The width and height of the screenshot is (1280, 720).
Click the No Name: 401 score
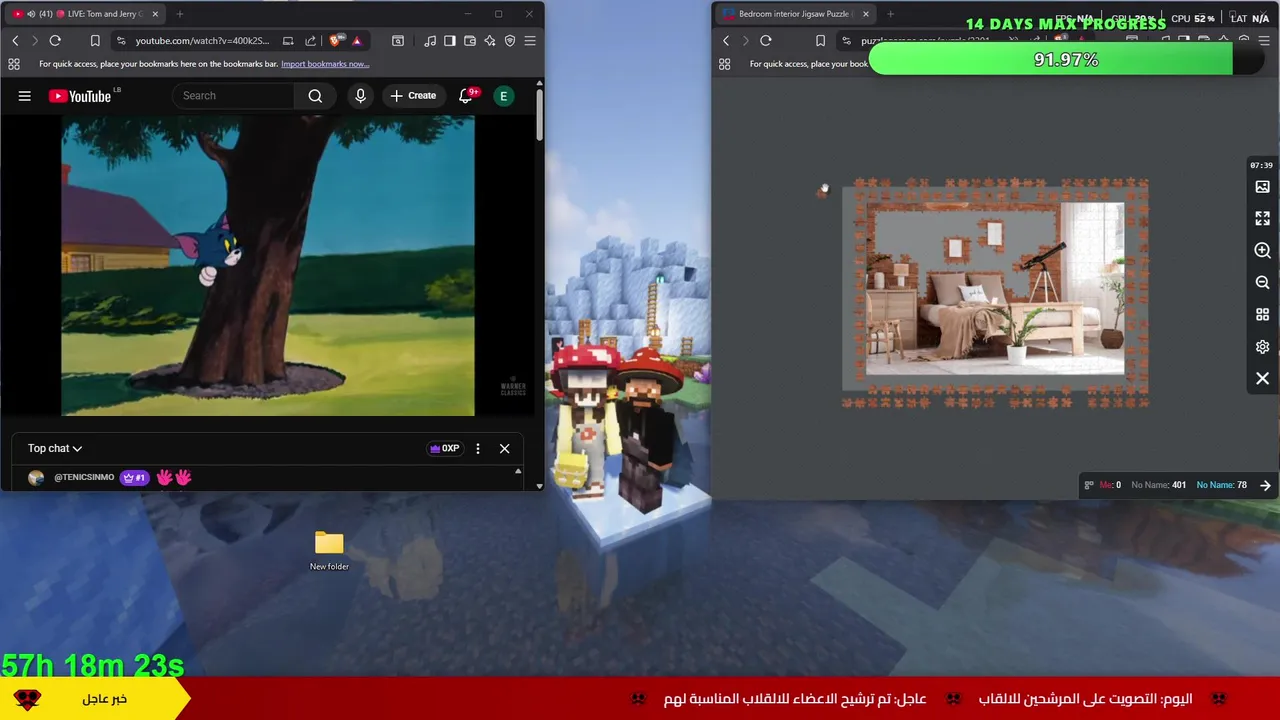(1158, 485)
